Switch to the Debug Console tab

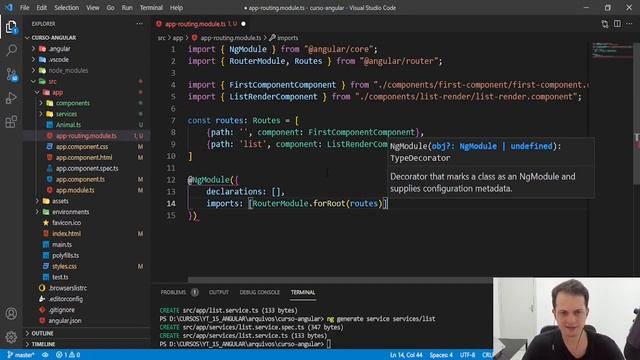tap(260, 292)
